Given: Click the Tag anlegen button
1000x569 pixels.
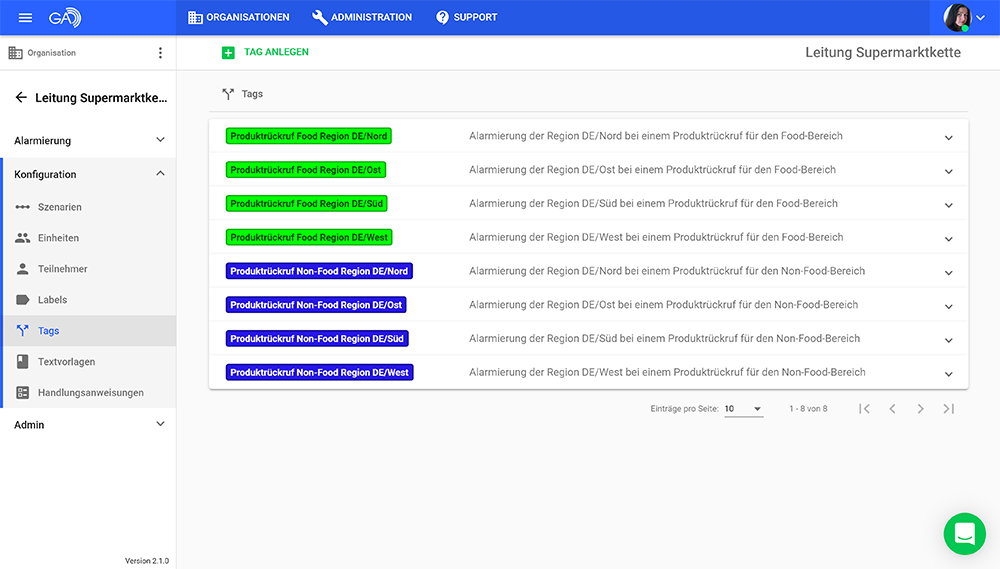Looking at the screenshot, I should pos(266,52).
